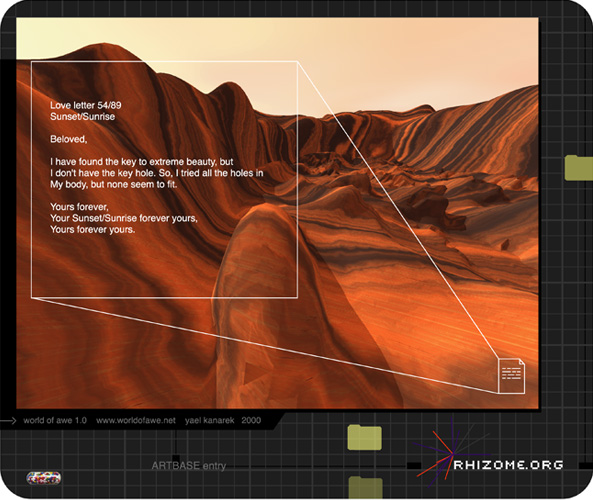This screenshot has width=593, height=500.
Task: Open the partially hidden folder at the bottom
Action: pyautogui.click(x=365, y=488)
